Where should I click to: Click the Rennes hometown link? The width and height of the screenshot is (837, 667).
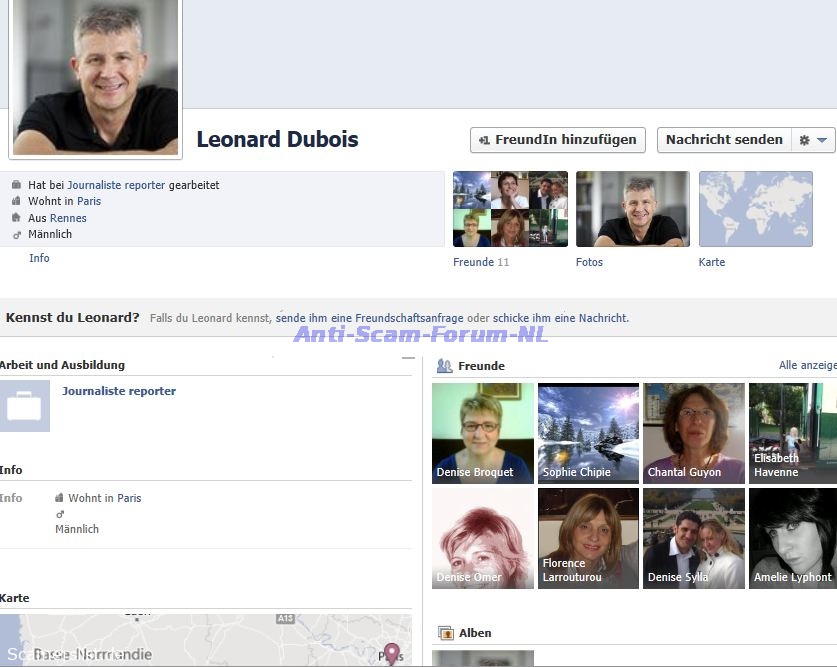coord(68,218)
